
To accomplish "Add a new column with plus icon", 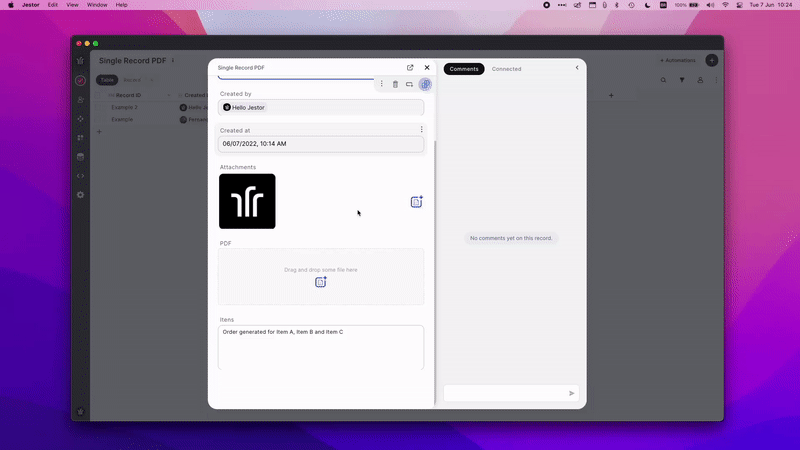I will (611, 95).
